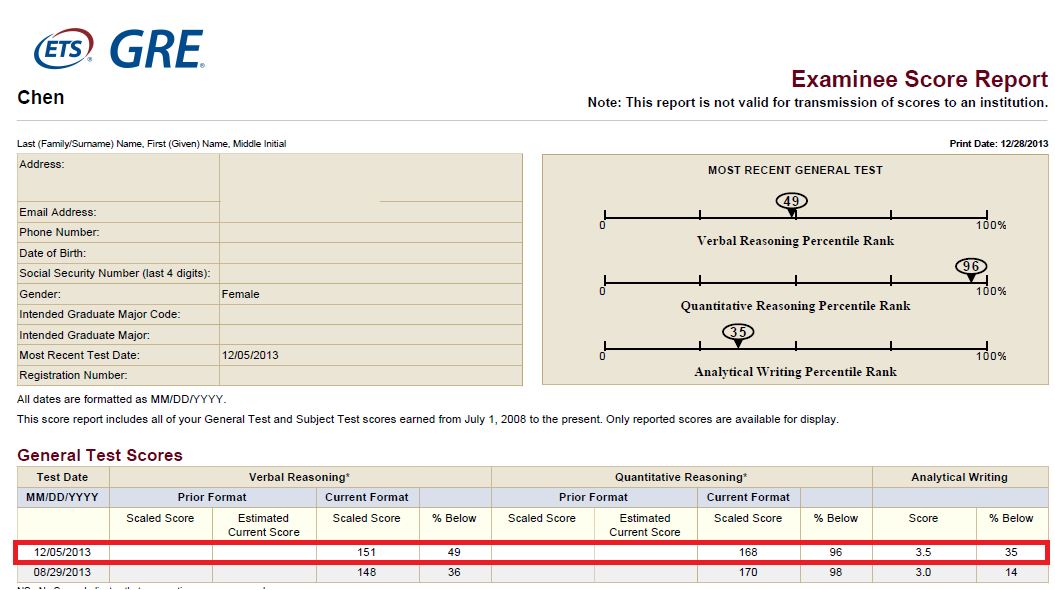Screen dimensions: 1055x590
Task: Select the analytical writing score 3.0
Action: pyautogui.click(x=923, y=573)
